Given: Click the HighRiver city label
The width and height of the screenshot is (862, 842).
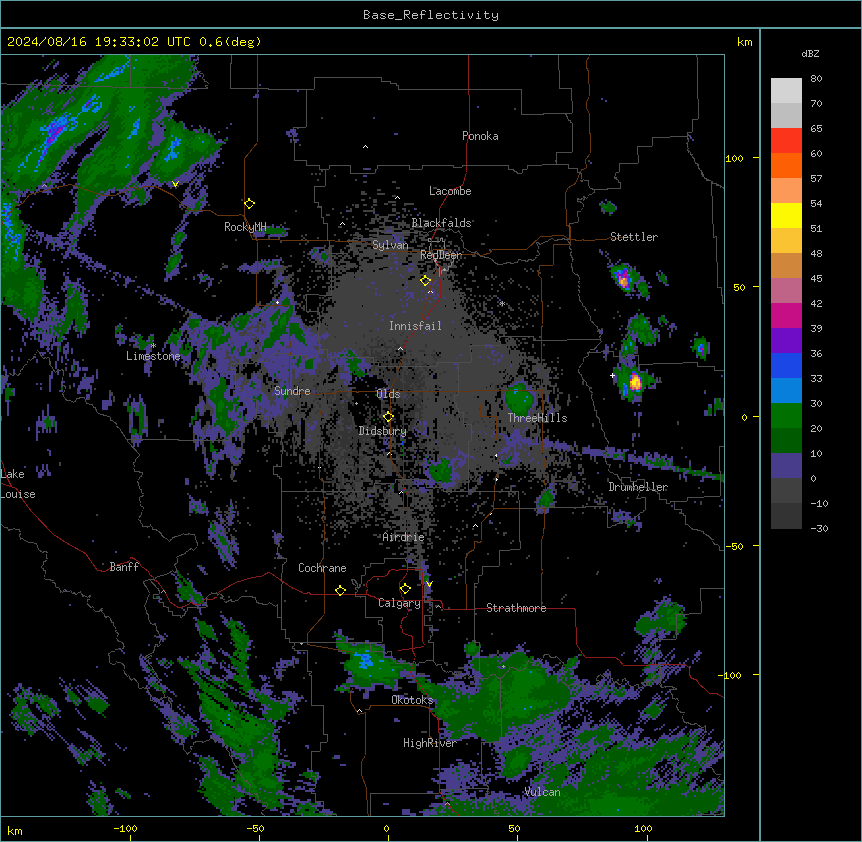Looking at the screenshot, I should click(429, 743).
